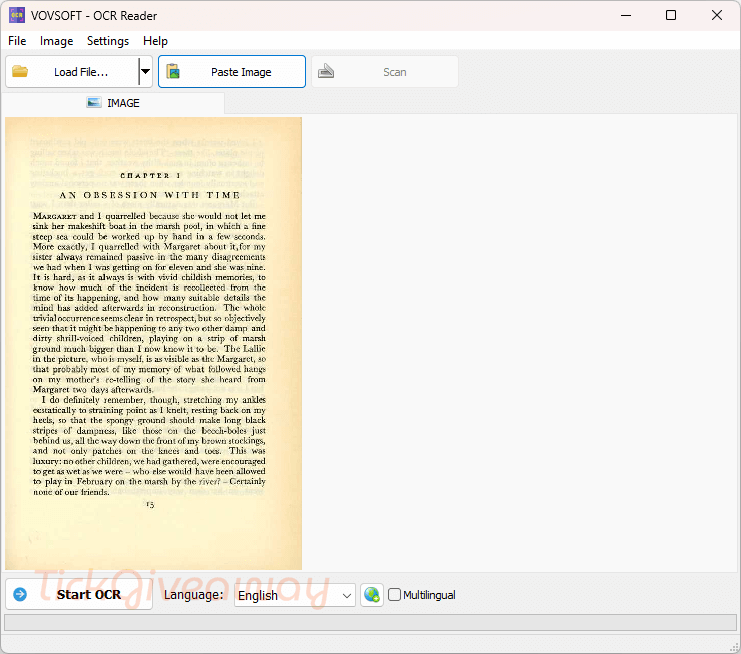Click the 'Language:' label
Viewport: 741px width, 654px height.
(194, 594)
